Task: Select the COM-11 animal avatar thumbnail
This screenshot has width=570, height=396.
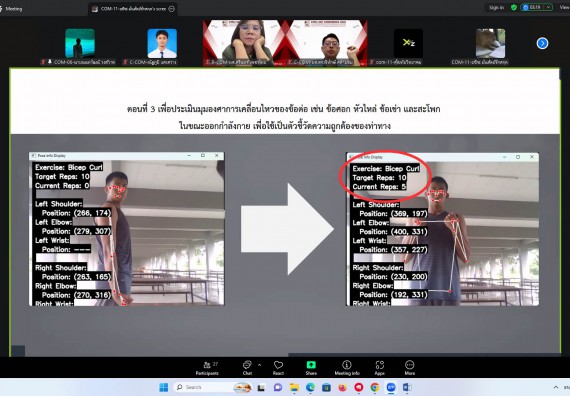Action: pyautogui.click(x=490, y=43)
